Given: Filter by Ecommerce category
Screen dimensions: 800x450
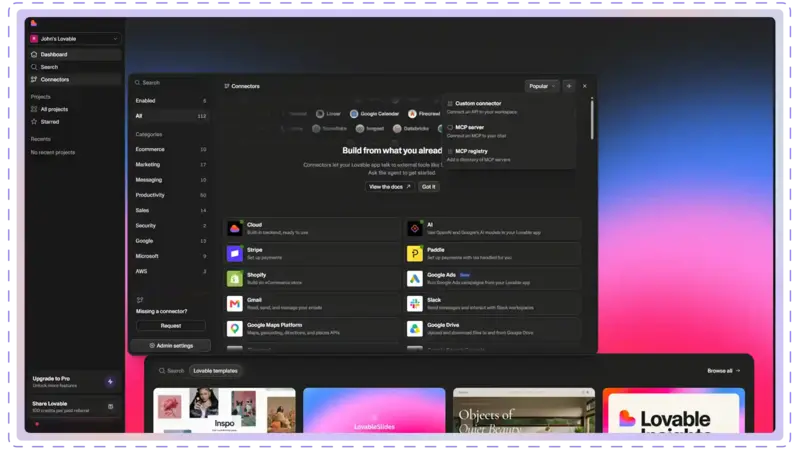Looking at the screenshot, I should [x=170, y=149].
